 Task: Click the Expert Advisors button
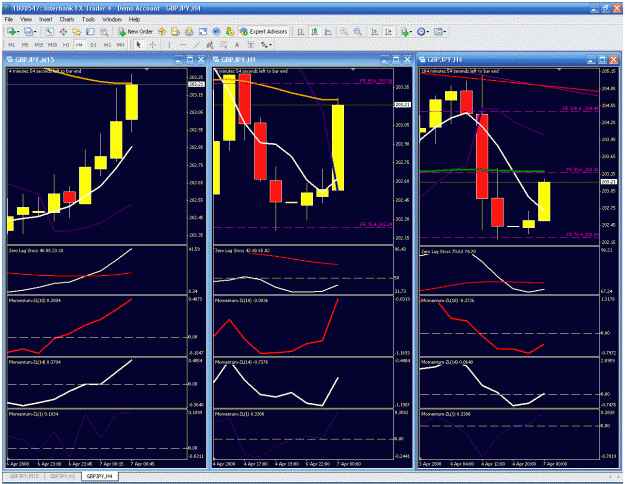tap(263, 31)
